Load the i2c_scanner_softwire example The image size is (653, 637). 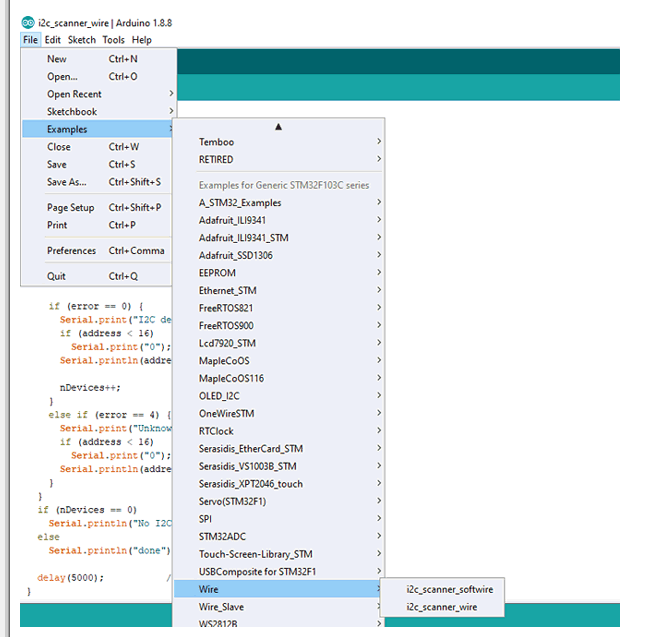(442, 590)
